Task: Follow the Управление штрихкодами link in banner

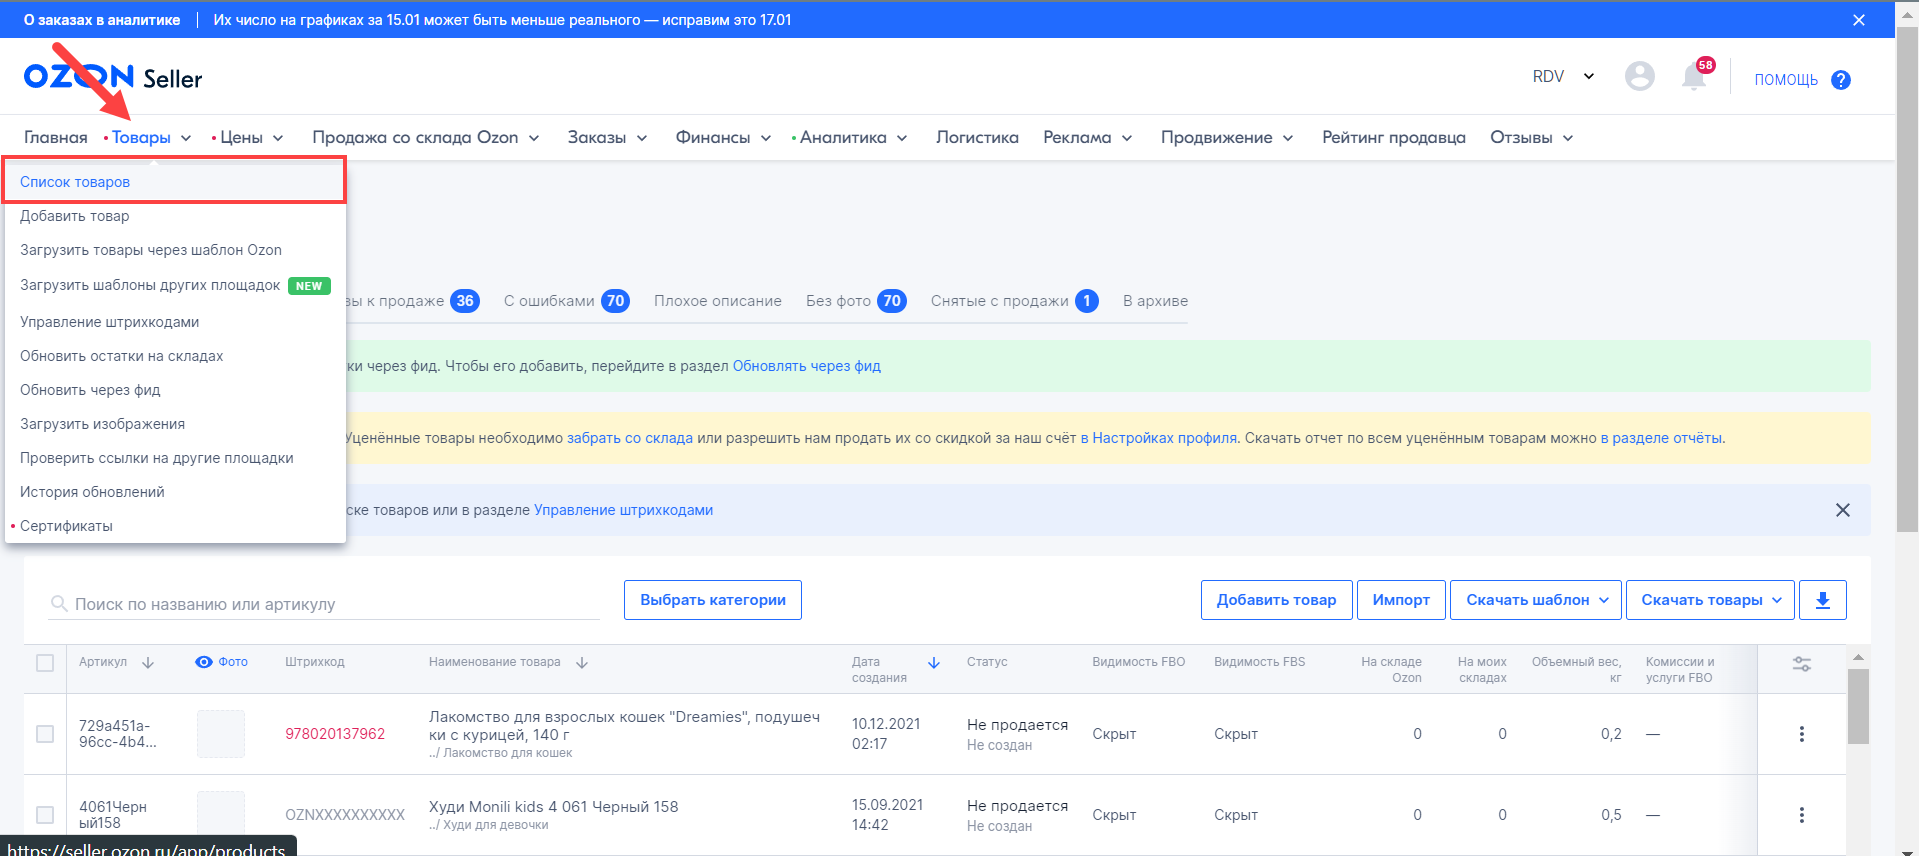Action: (x=623, y=510)
